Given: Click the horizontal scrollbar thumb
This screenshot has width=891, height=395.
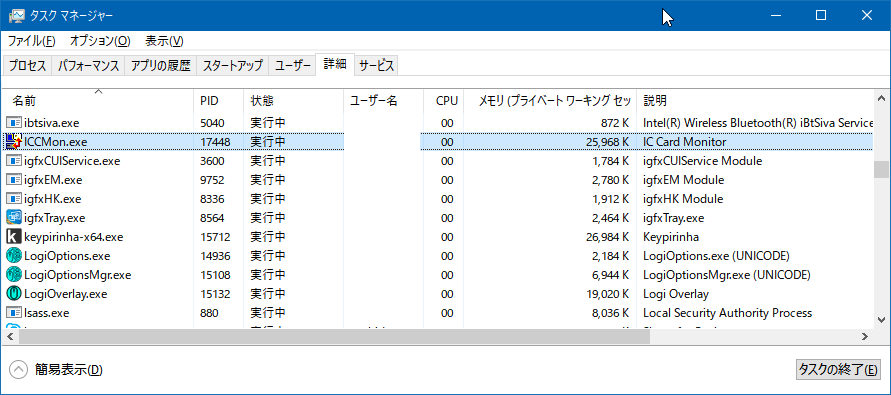Looking at the screenshot, I should coord(335,337).
